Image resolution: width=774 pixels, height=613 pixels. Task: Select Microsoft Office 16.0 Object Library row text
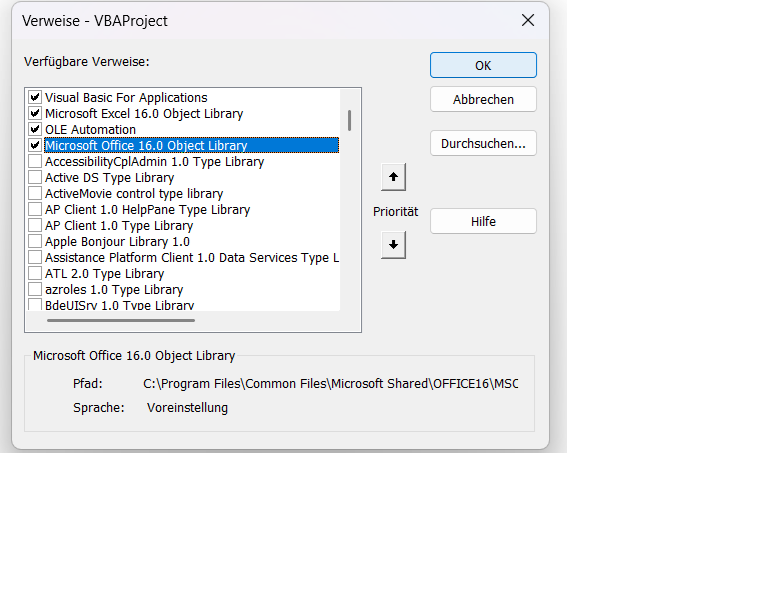pyautogui.click(x=146, y=145)
